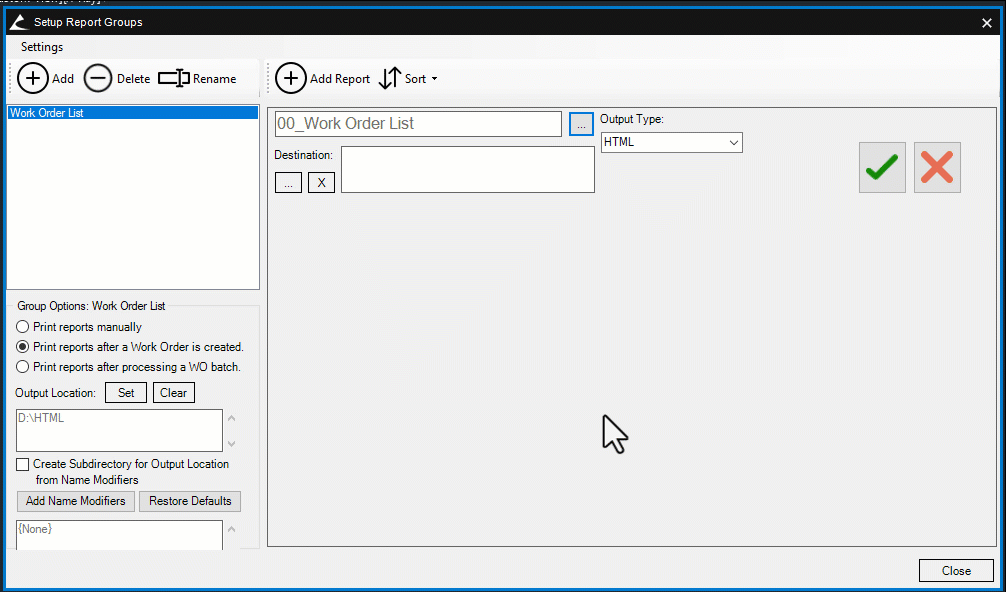Enable Create Subdirectory for Output Location
Screen dimensions: 1006x592
tap(22, 464)
